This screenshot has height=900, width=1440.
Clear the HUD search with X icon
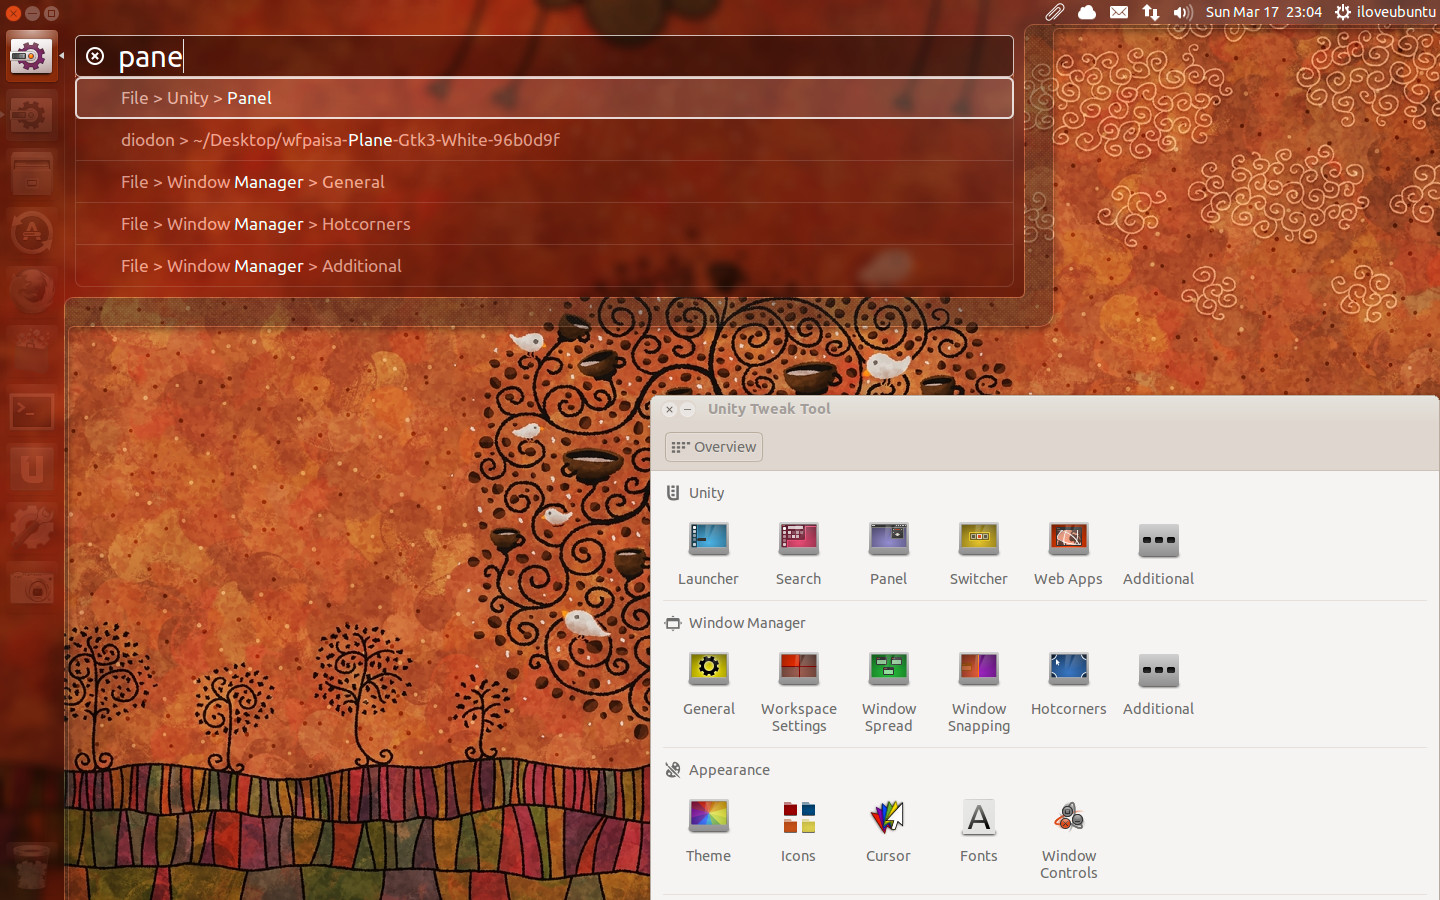[95, 57]
